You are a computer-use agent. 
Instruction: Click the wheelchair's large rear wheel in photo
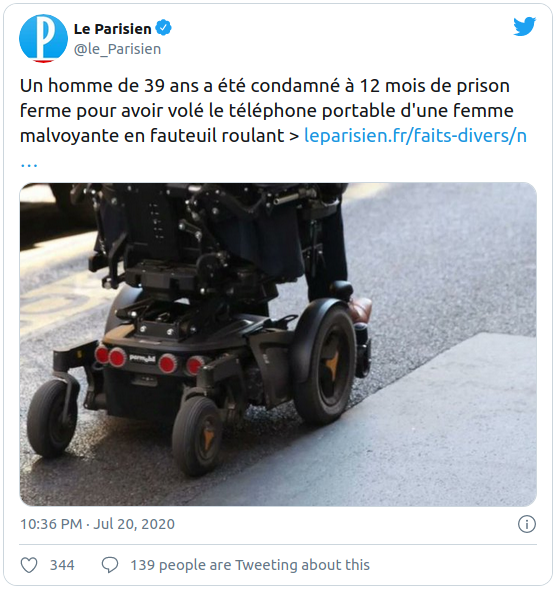pos(325,363)
